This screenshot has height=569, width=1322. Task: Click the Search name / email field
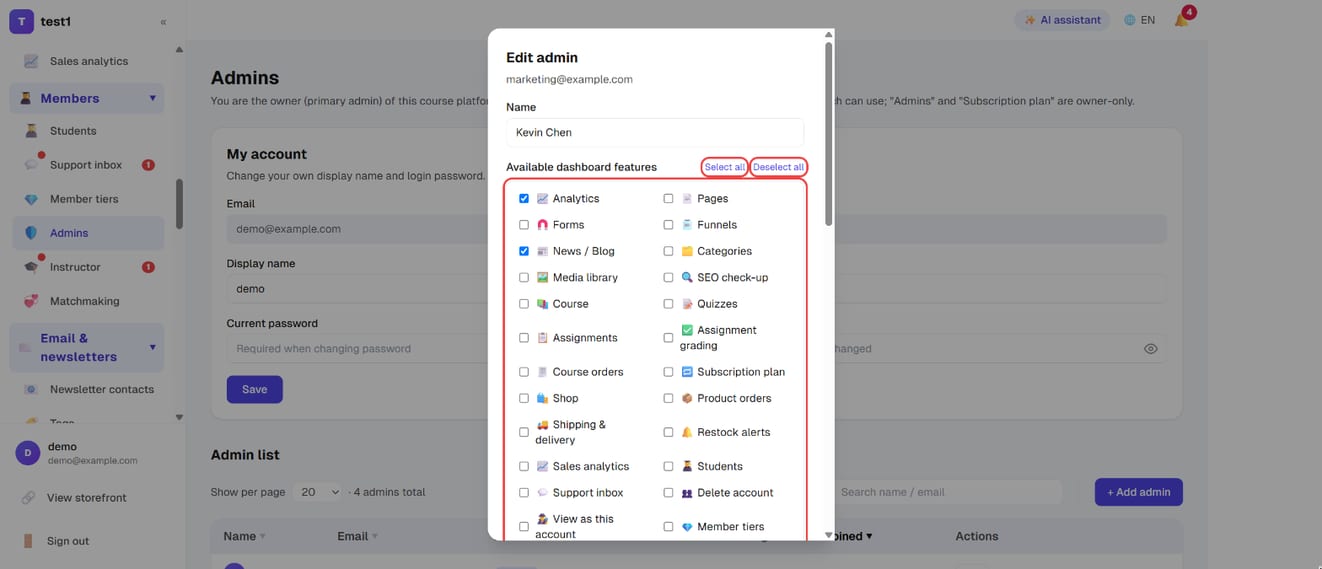[946, 492]
